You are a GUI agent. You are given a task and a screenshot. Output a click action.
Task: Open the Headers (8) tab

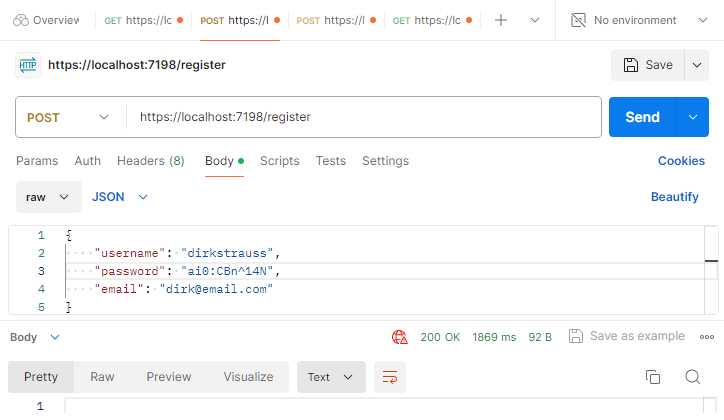coord(151,161)
